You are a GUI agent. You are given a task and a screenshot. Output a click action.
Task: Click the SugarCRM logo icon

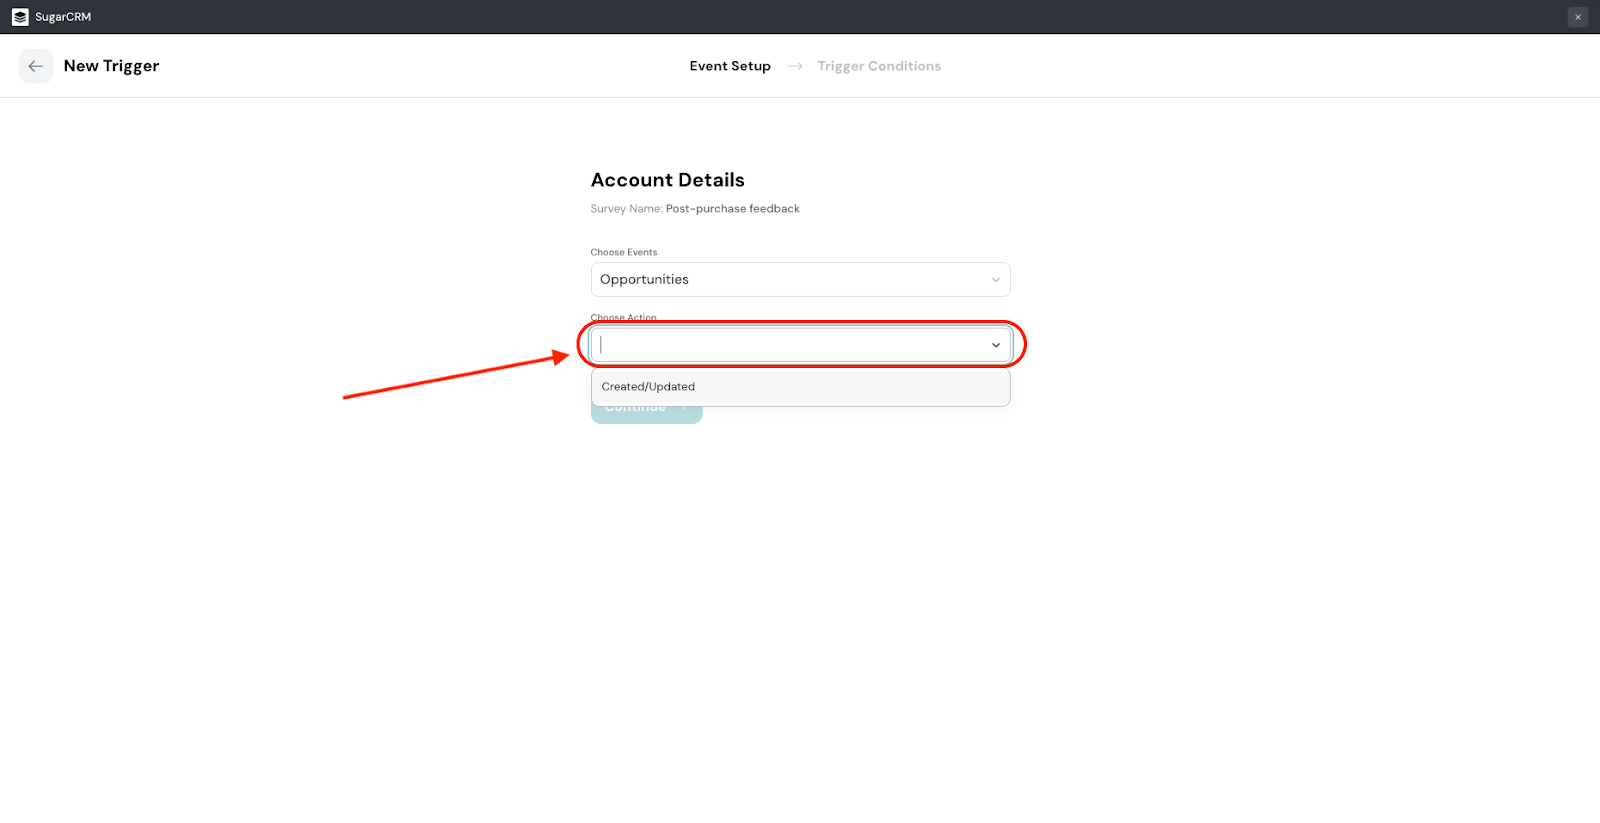pyautogui.click(x=20, y=17)
